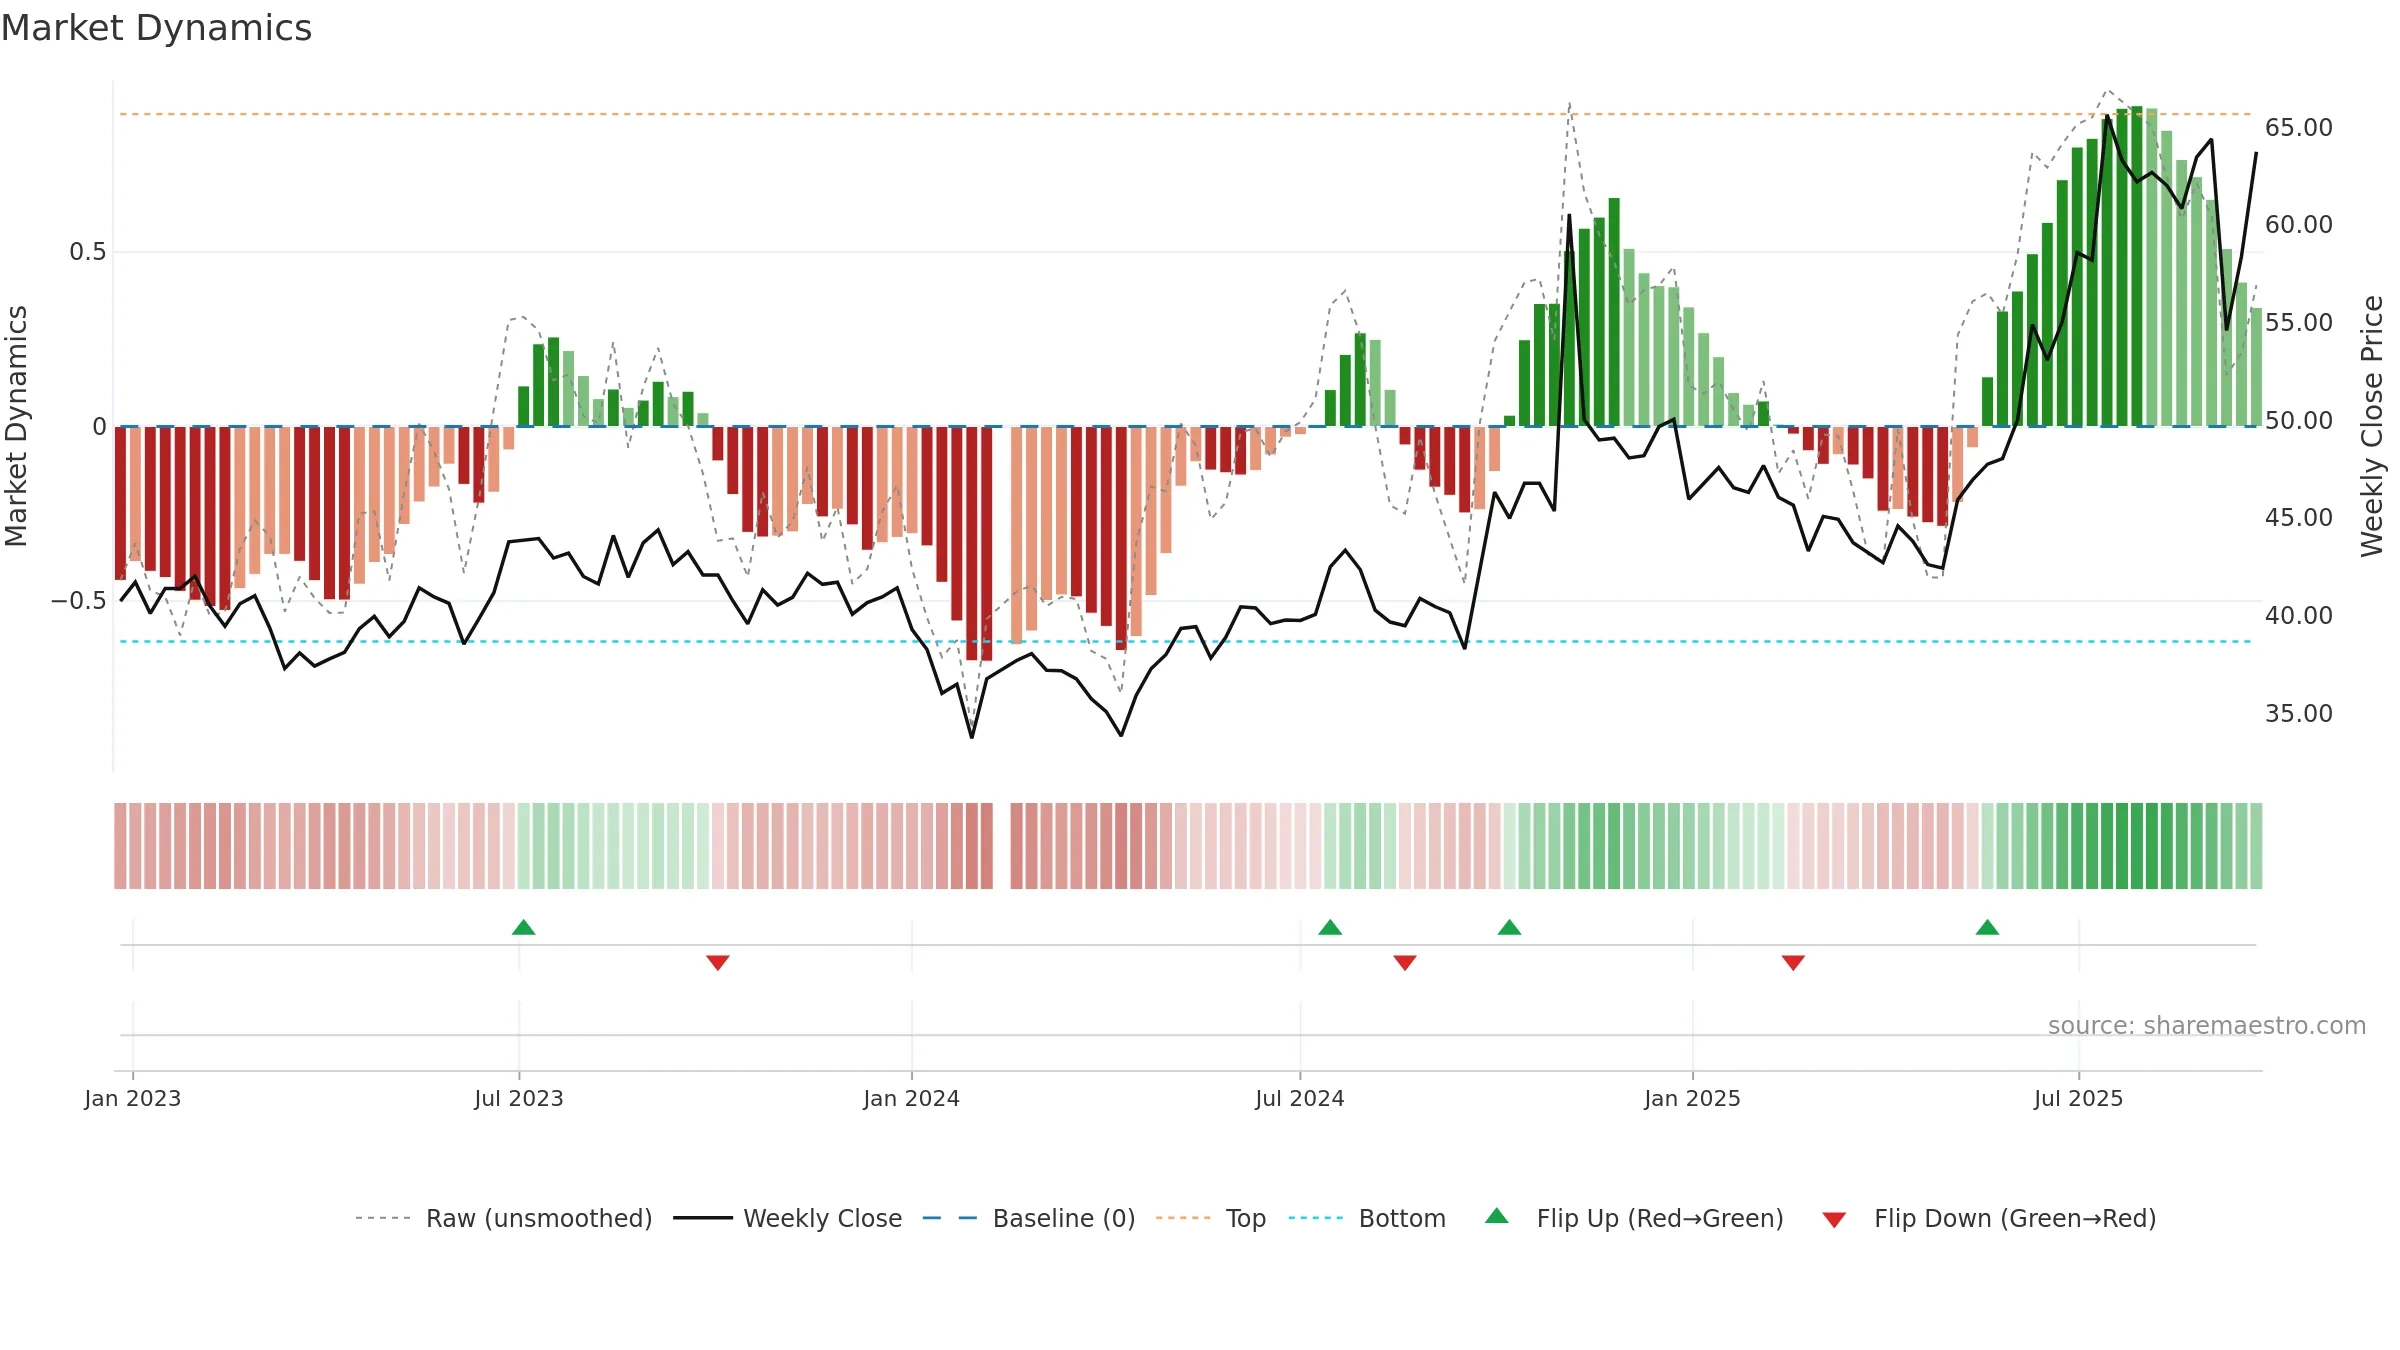
Task: Toggle 'Bottom' legend label
Action: (x=1402, y=1218)
